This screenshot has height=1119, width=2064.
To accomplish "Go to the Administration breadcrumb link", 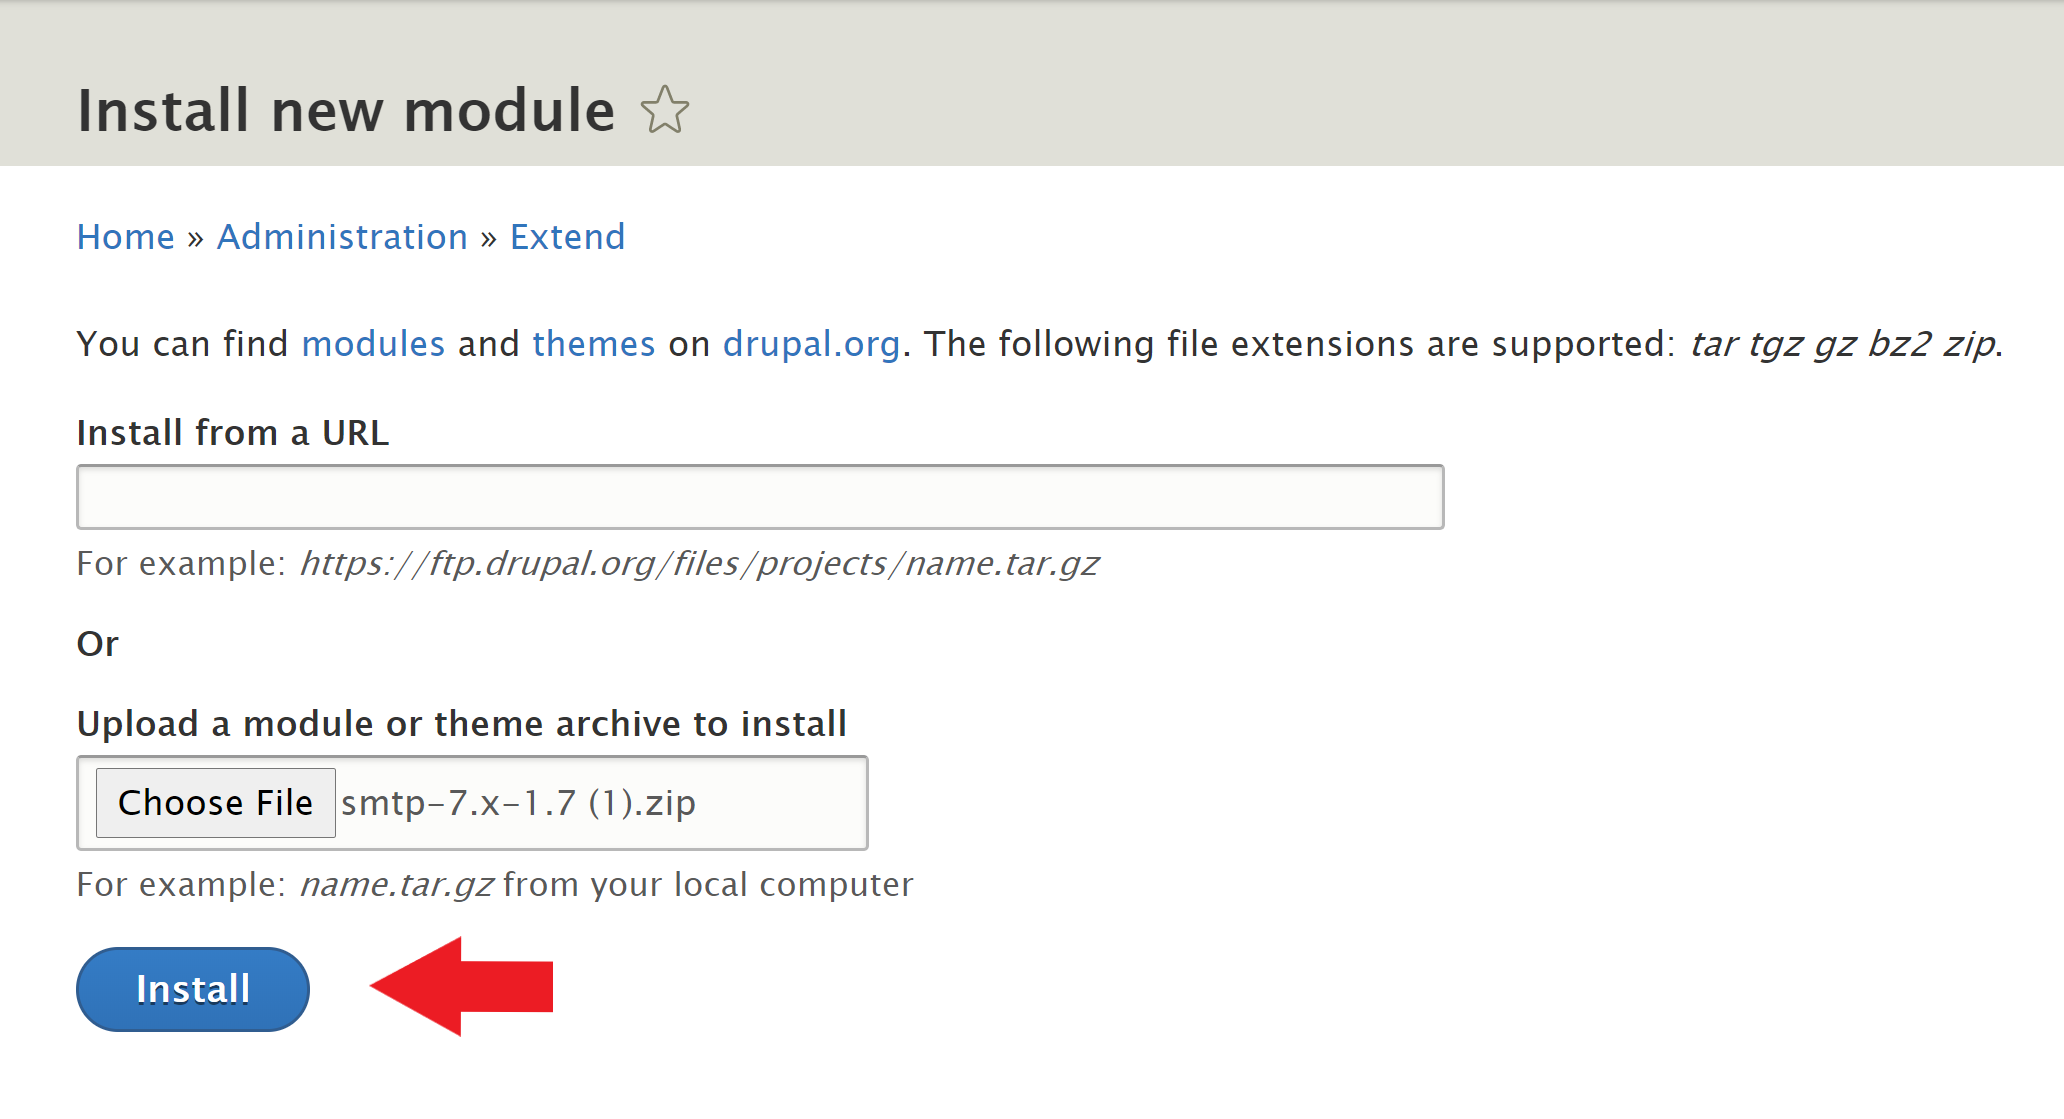I will tap(342, 237).
